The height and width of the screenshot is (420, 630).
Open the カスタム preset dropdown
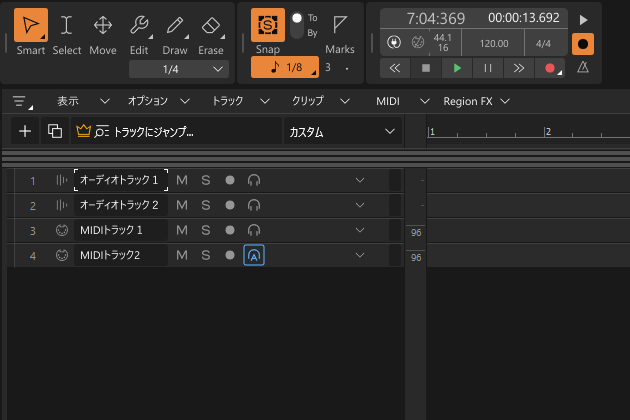(342, 131)
